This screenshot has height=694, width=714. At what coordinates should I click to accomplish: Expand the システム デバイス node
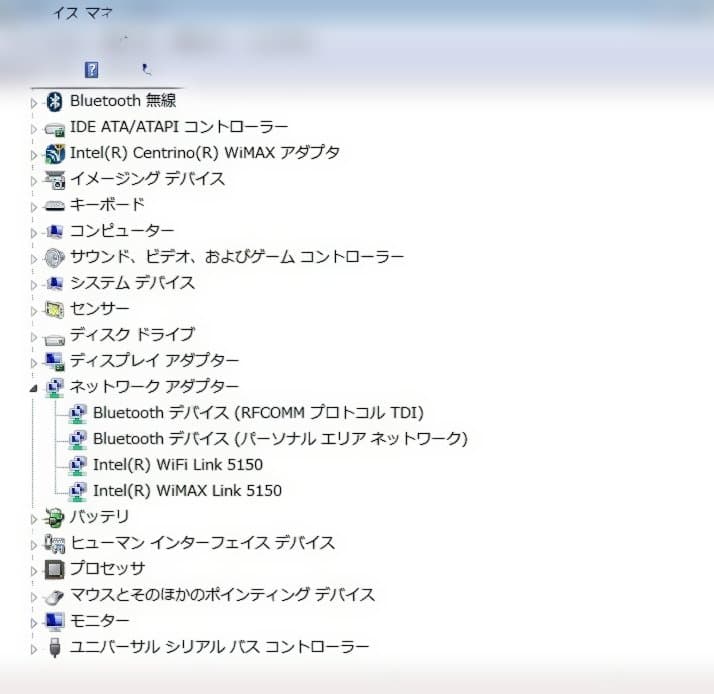tap(34, 285)
